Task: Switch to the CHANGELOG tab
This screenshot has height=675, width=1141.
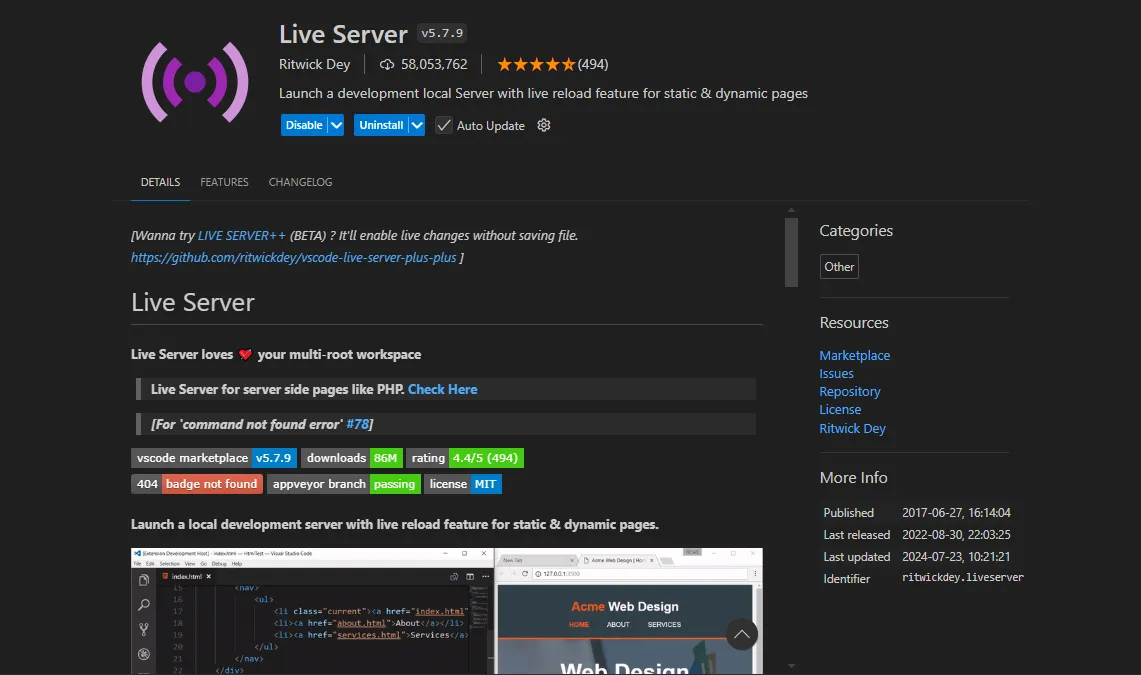Action: 301,182
